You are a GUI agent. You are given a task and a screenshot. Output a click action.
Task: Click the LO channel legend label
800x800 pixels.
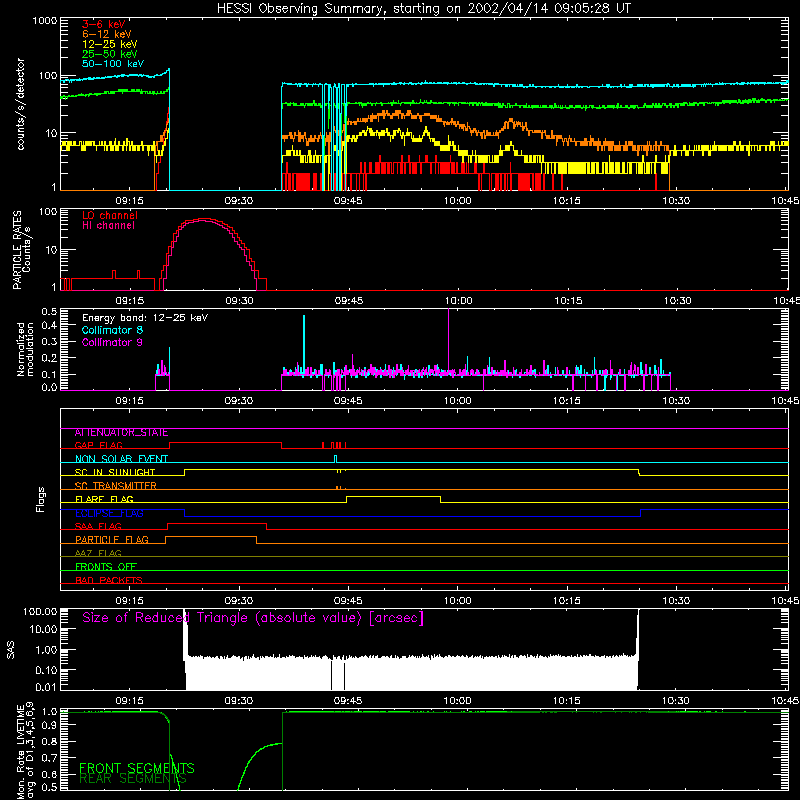click(110, 215)
